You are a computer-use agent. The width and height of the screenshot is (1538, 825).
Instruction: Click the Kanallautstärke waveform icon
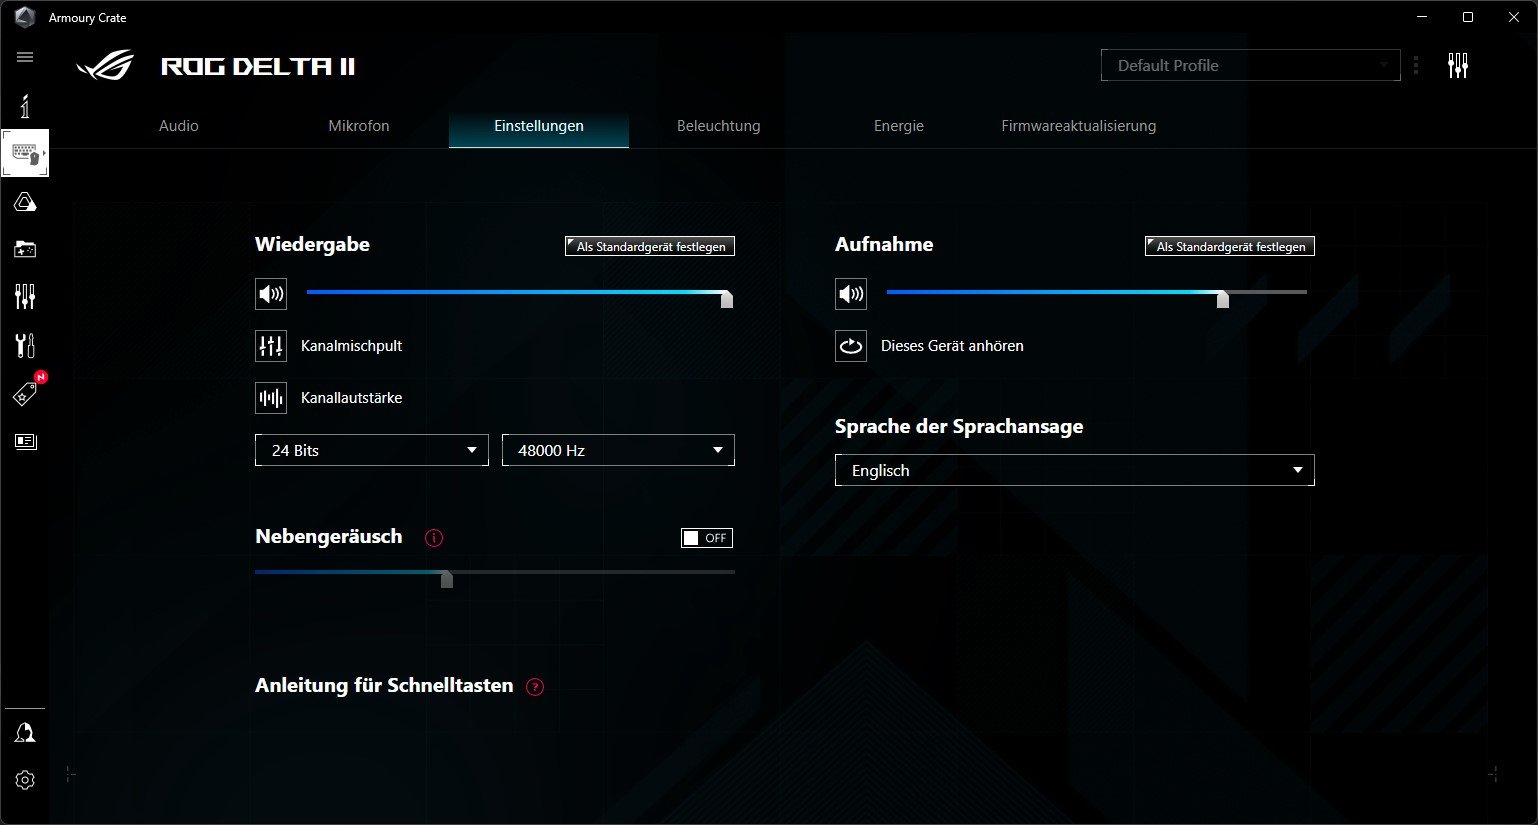coord(271,398)
